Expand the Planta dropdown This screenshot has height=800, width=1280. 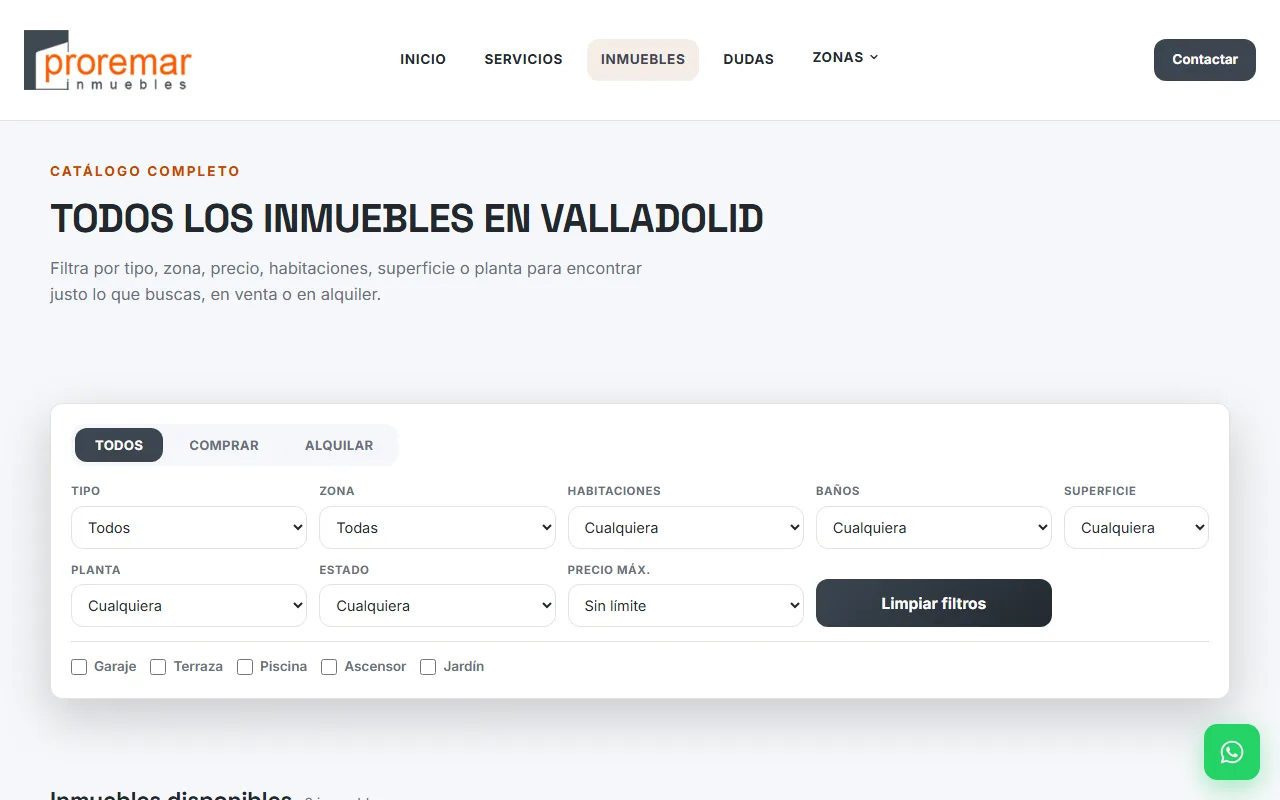coord(189,606)
